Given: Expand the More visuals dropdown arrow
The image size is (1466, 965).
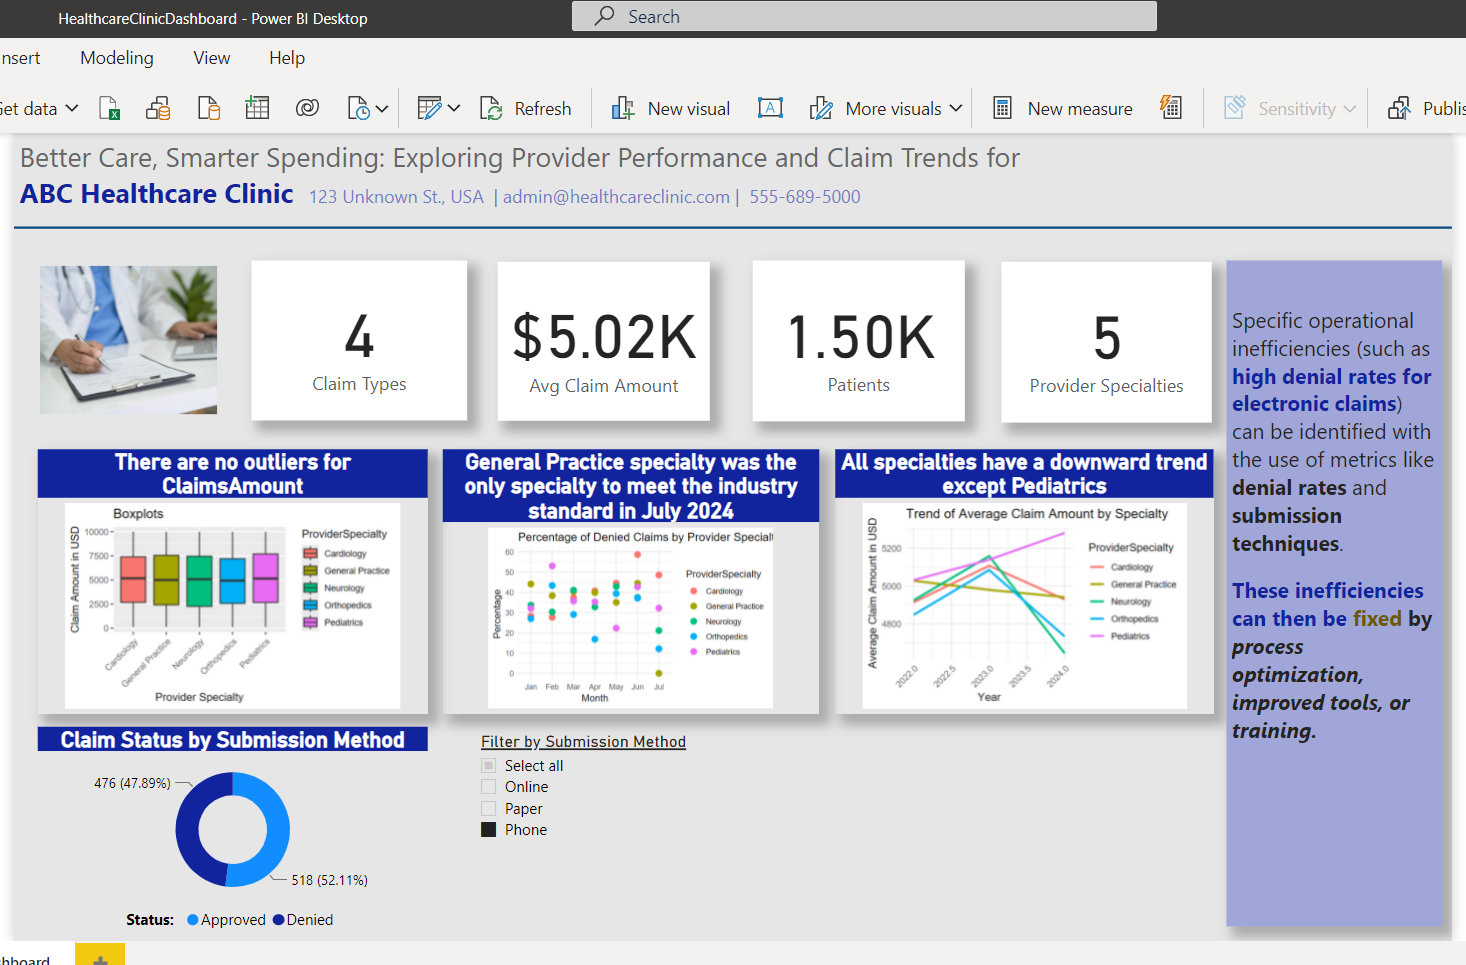Looking at the screenshot, I should click(x=956, y=108).
